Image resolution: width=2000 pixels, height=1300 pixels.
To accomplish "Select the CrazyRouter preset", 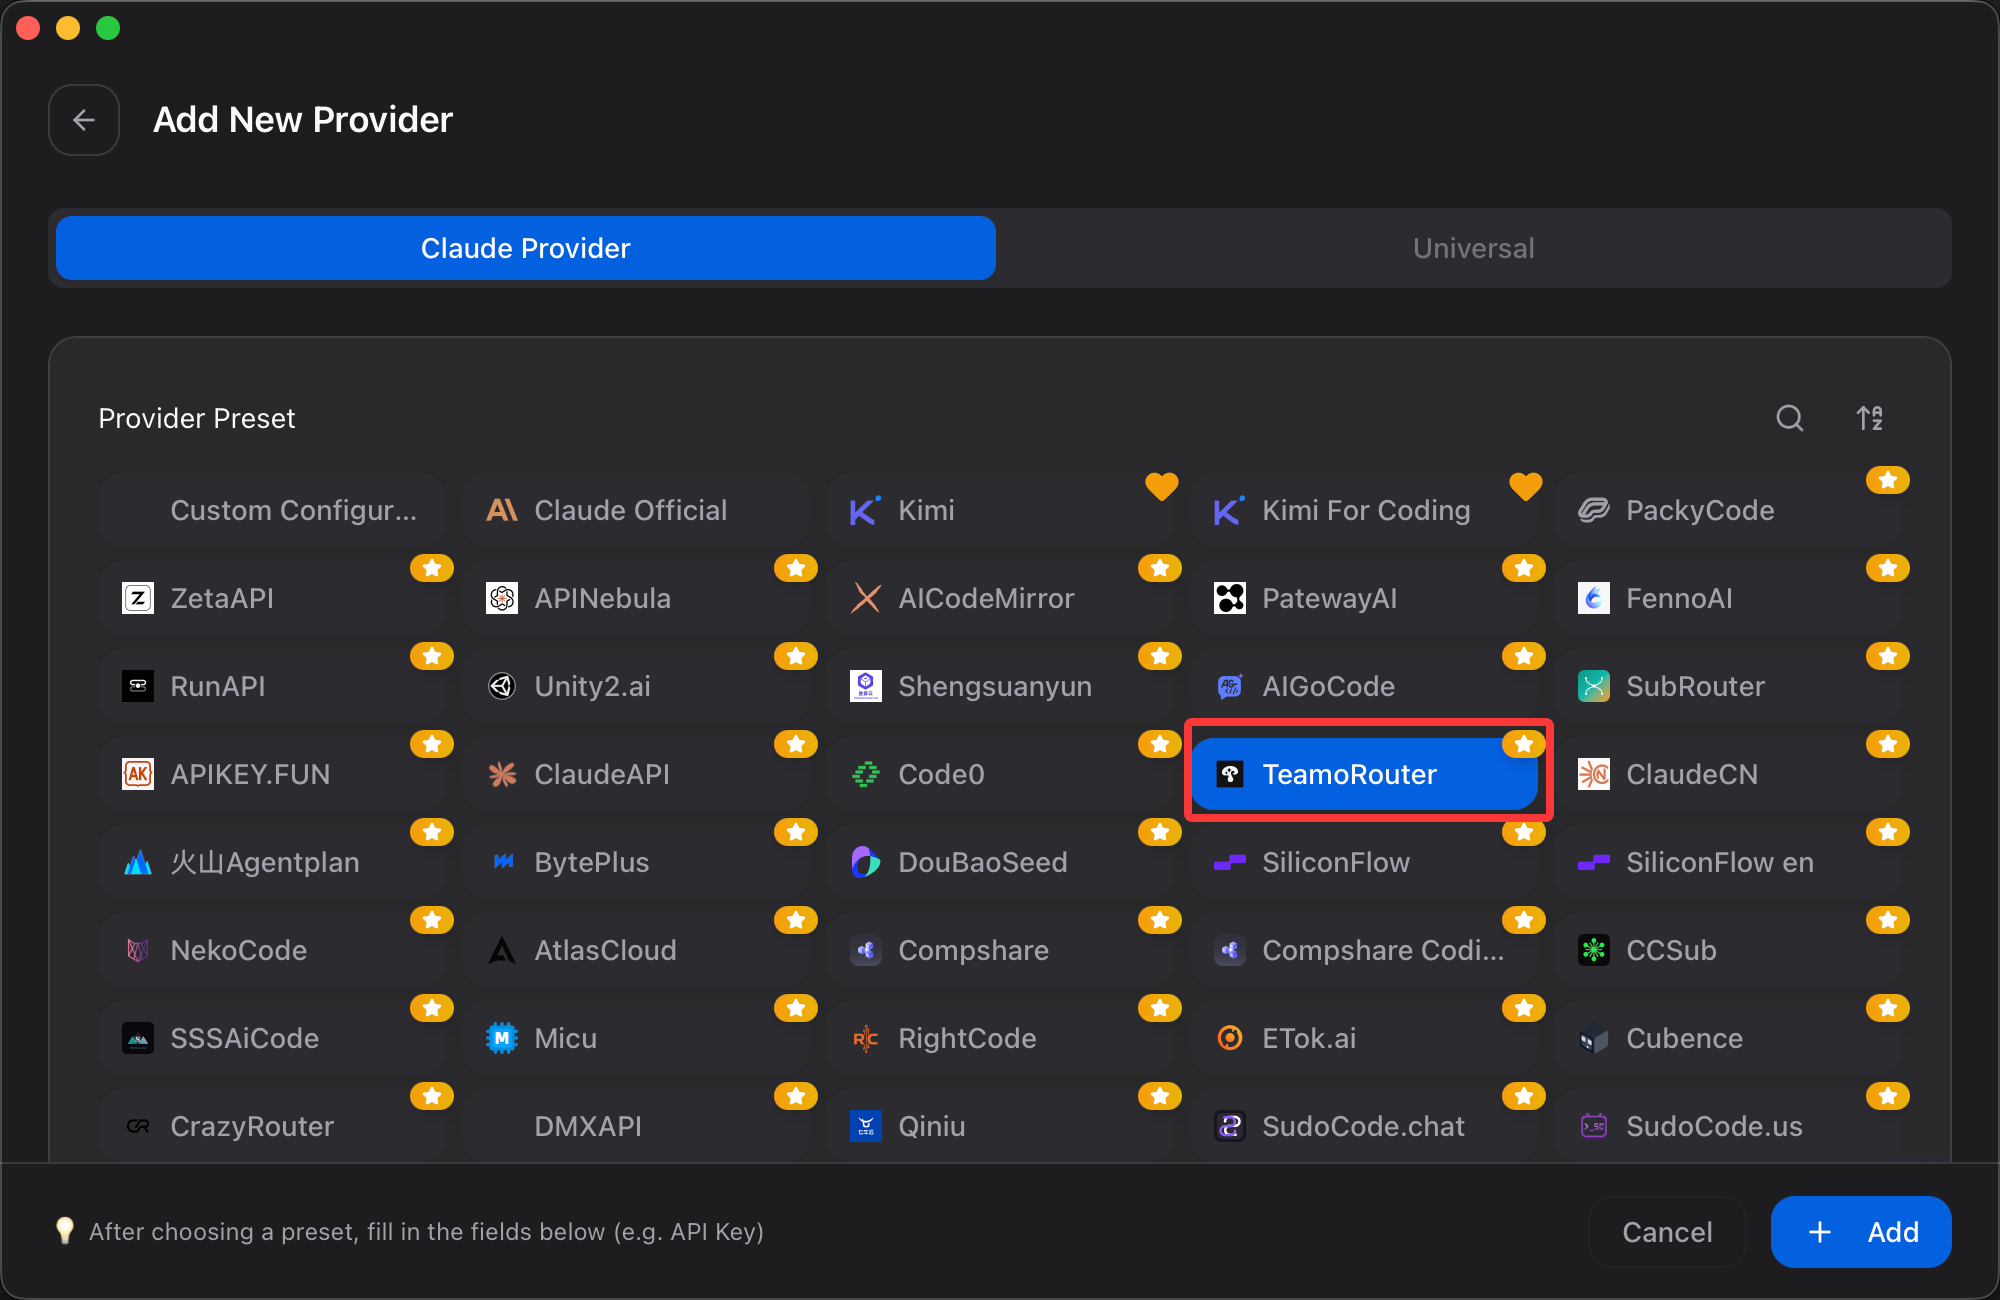I will [x=272, y=1126].
